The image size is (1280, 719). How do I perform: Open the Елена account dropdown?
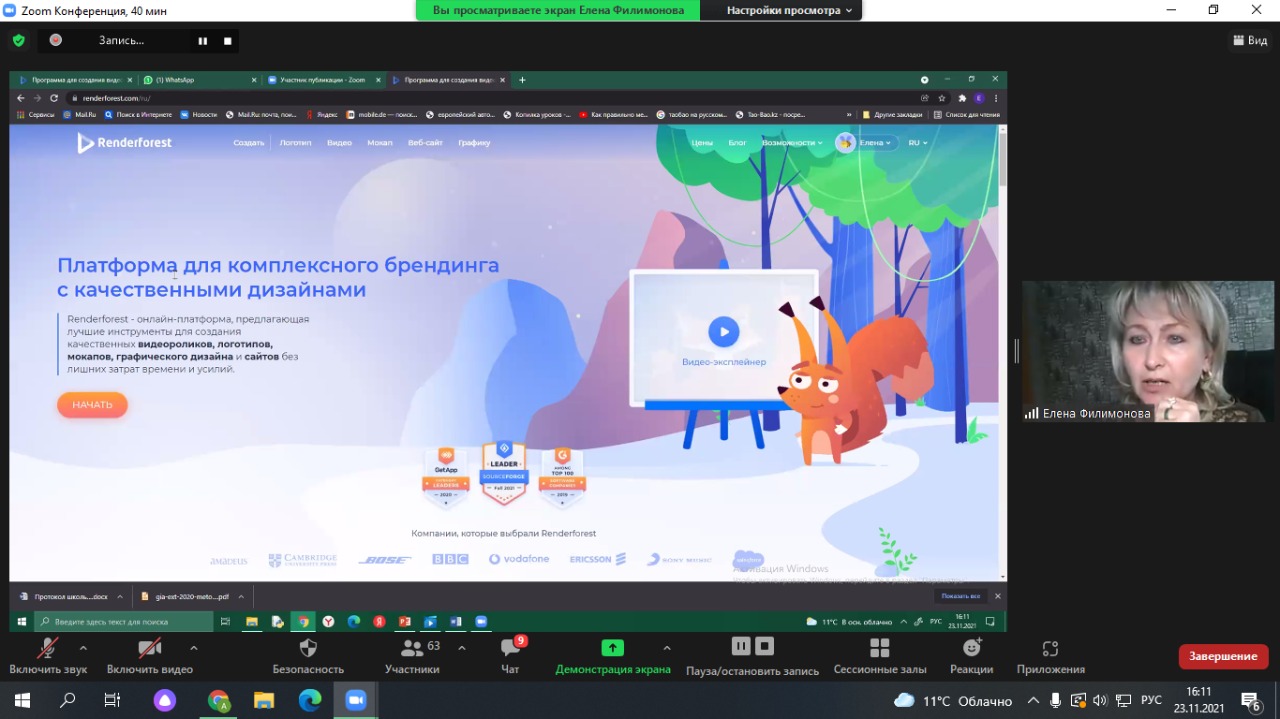(866, 143)
